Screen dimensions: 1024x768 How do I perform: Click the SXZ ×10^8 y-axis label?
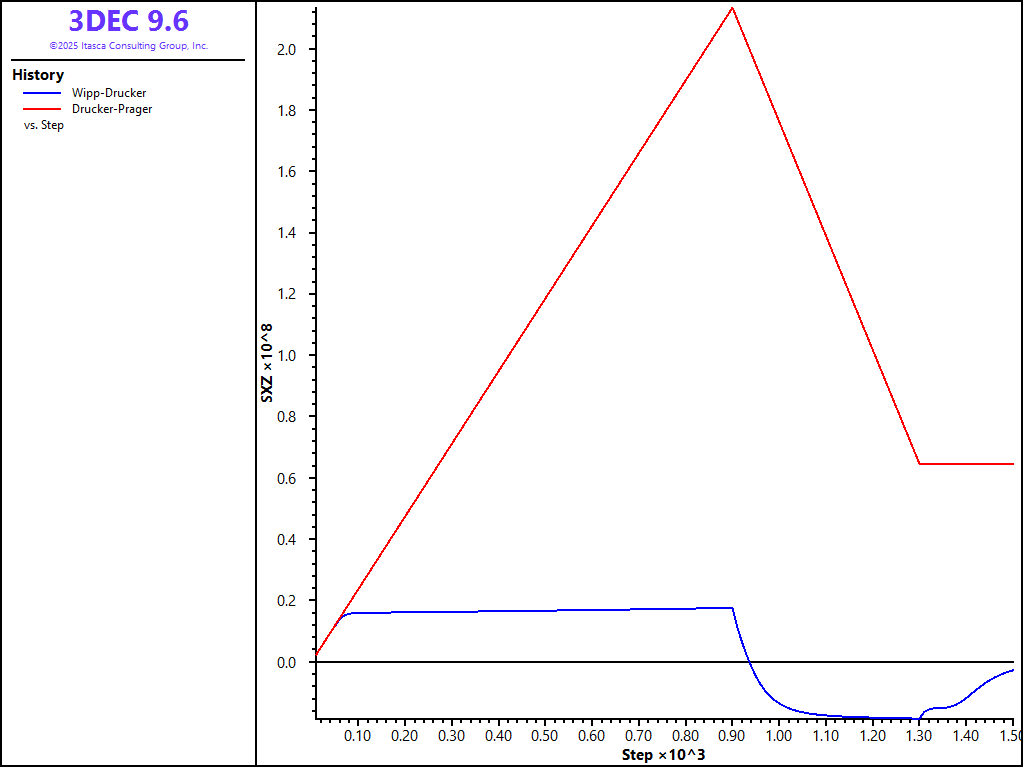(267, 363)
